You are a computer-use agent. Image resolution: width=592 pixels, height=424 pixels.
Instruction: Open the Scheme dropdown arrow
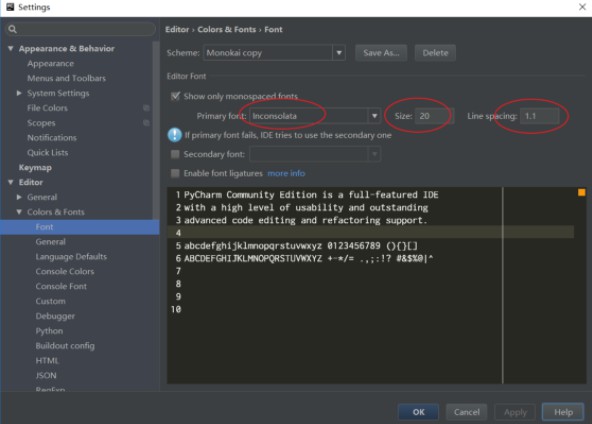[339, 53]
